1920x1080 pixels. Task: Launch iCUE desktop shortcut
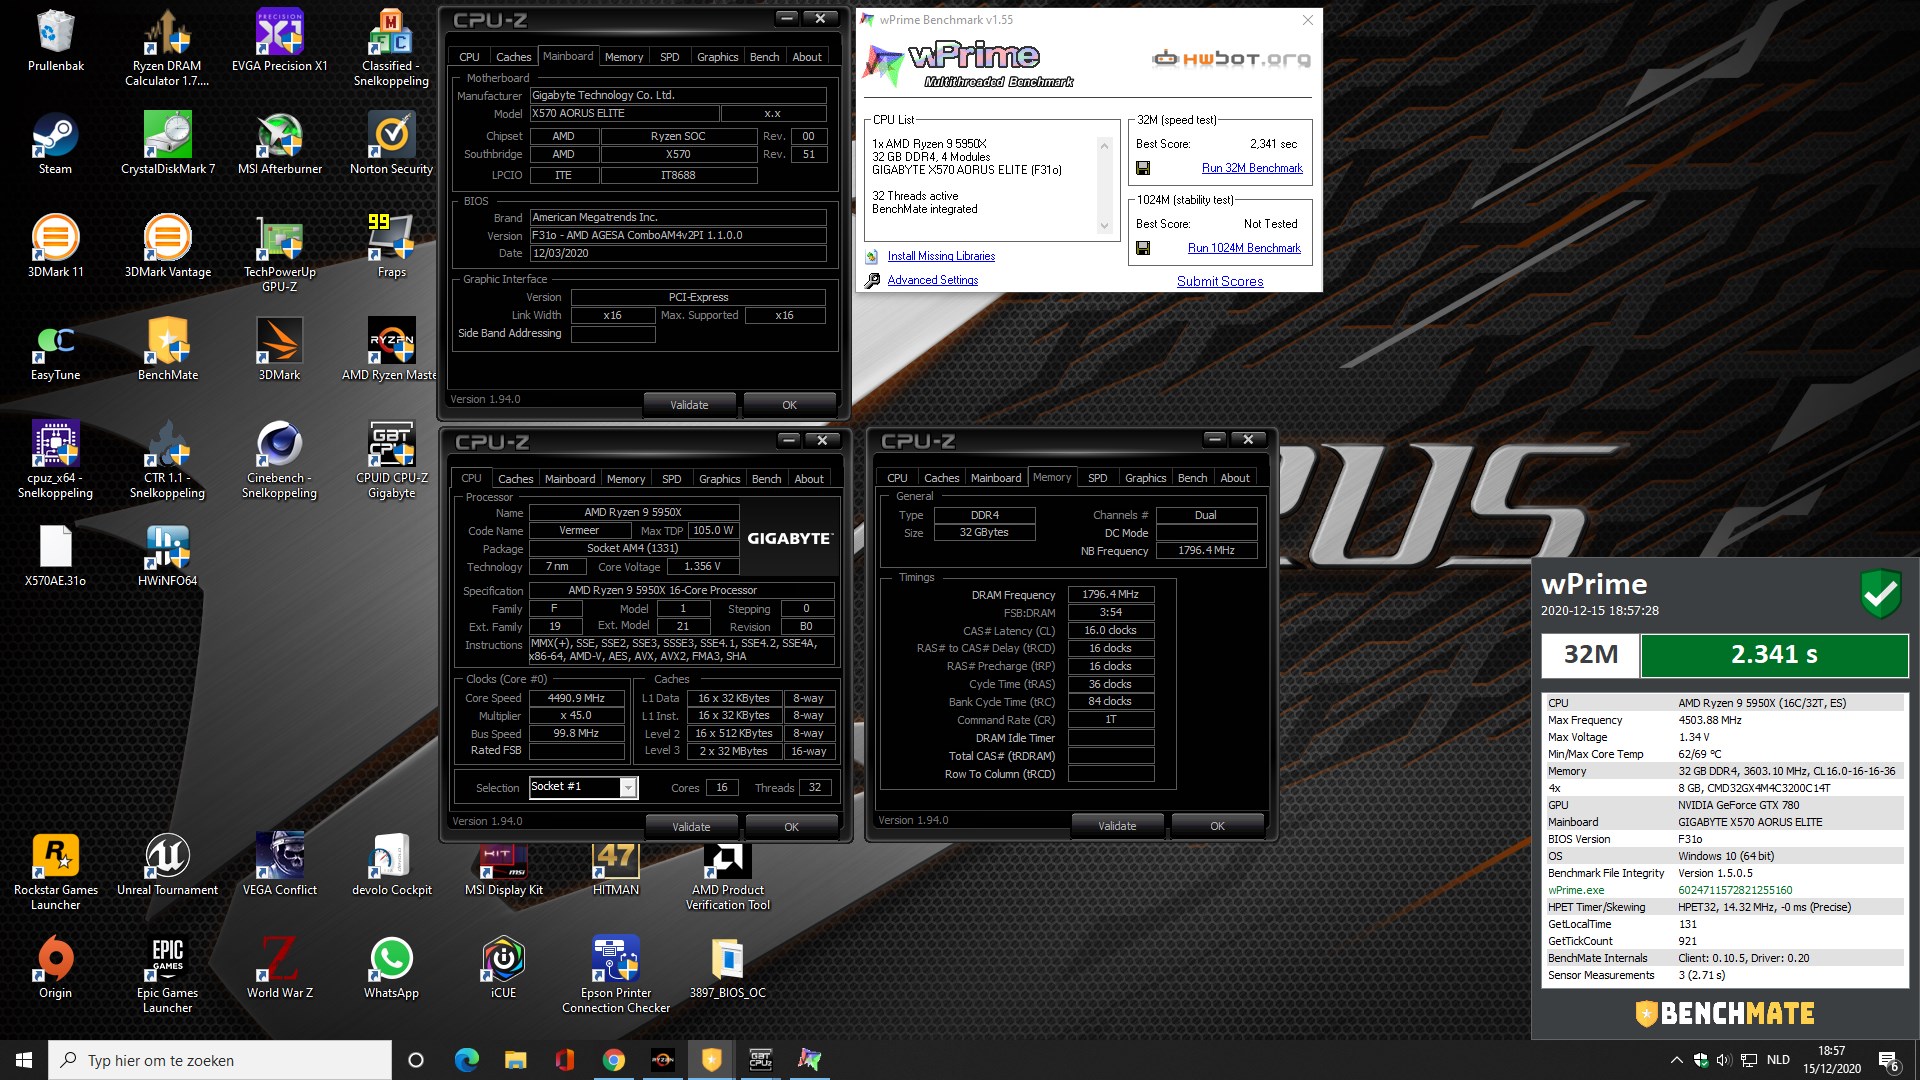[x=503, y=968]
